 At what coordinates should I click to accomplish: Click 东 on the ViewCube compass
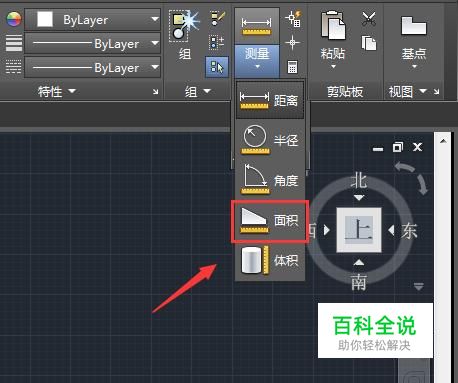[409, 231]
